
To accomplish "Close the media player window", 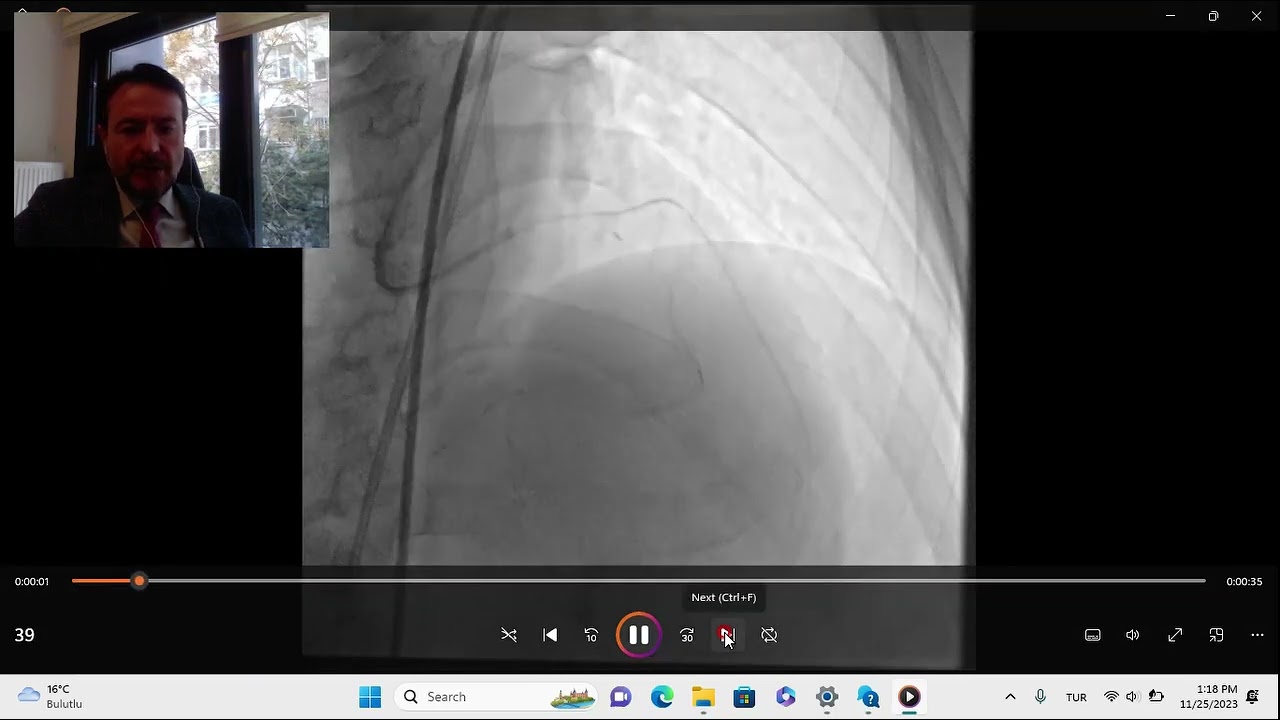I will (x=1257, y=16).
